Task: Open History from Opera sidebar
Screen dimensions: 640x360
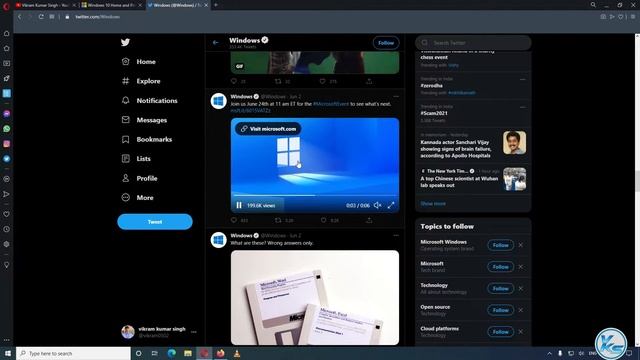Action: click(7, 229)
